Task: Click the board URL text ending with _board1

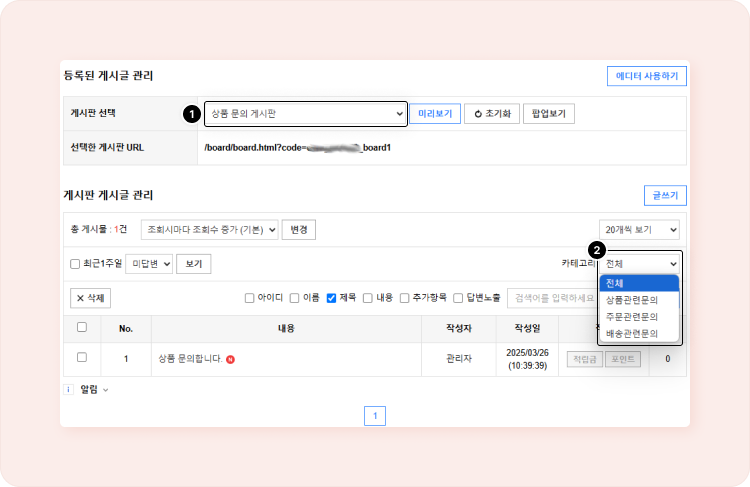Action: click(x=298, y=148)
